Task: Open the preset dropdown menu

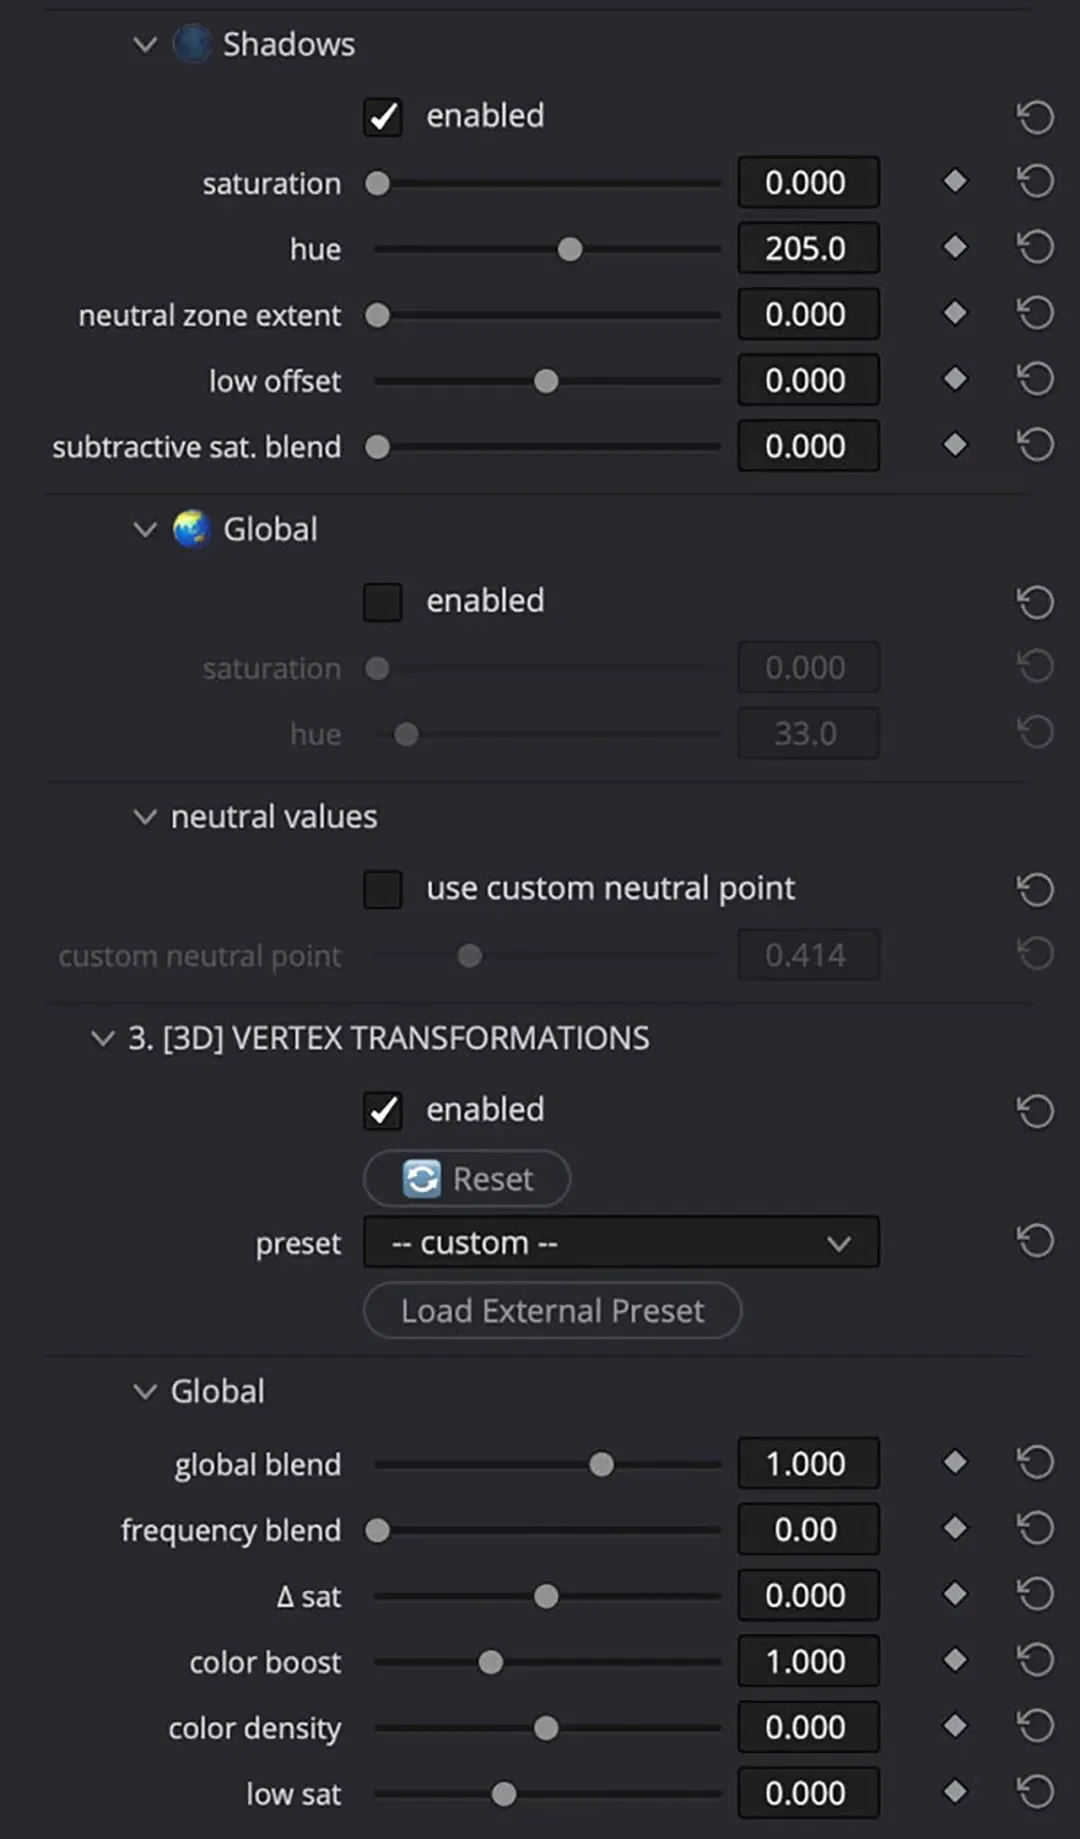Action: click(621, 1242)
